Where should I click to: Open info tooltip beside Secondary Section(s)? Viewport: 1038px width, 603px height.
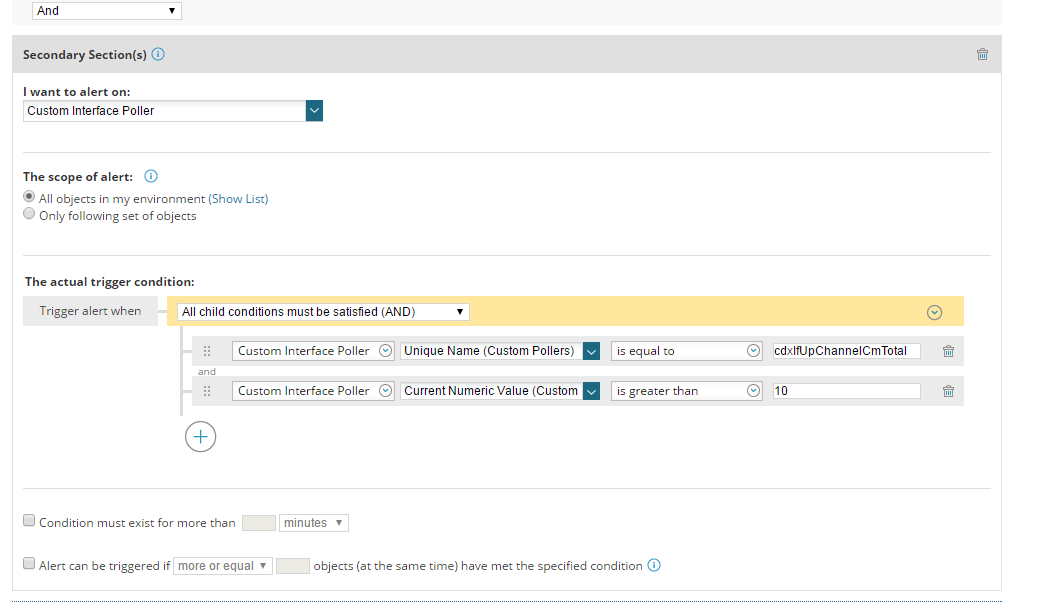(158, 54)
